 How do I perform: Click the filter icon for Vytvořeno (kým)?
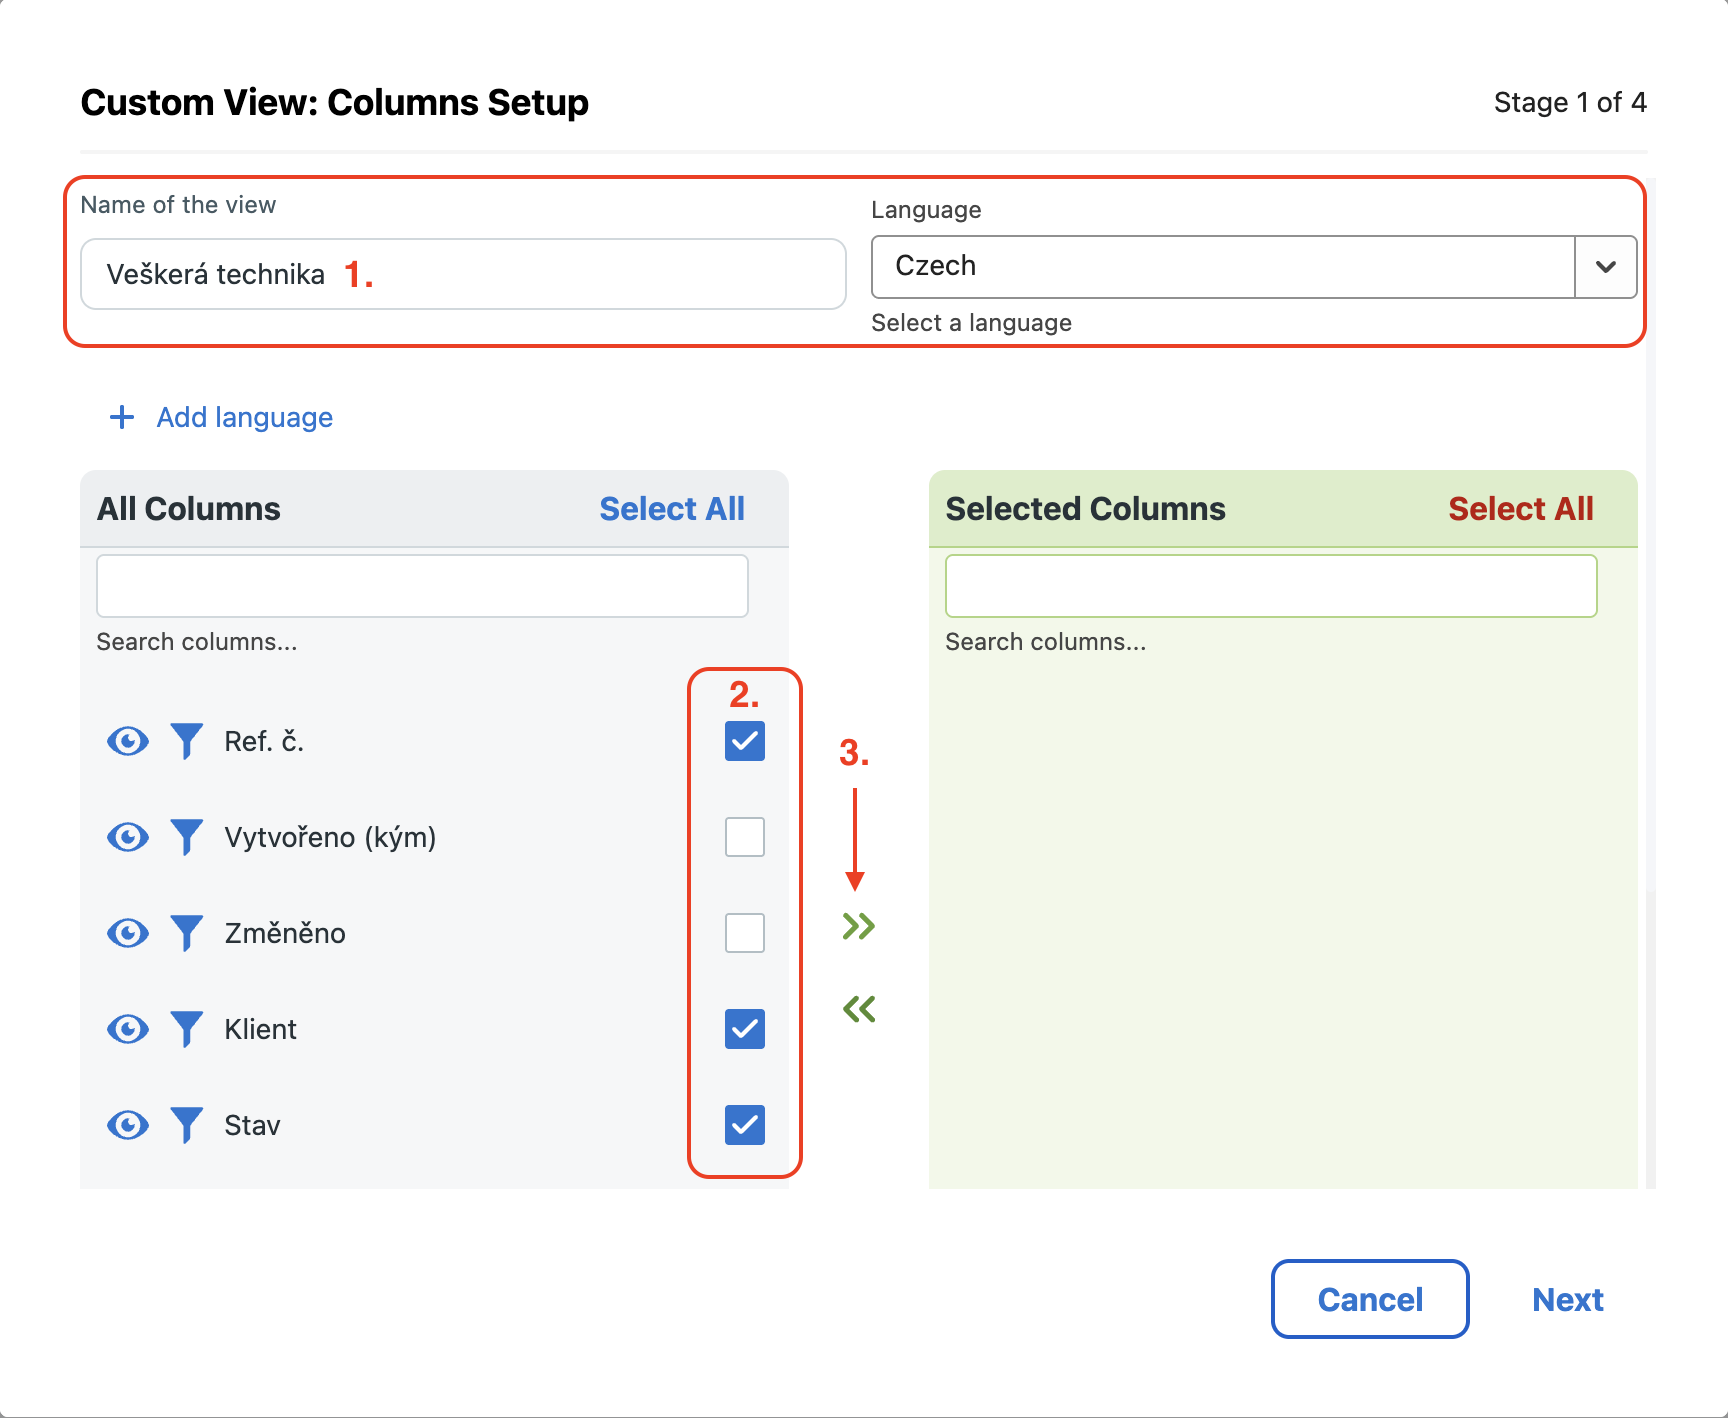pyautogui.click(x=186, y=837)
